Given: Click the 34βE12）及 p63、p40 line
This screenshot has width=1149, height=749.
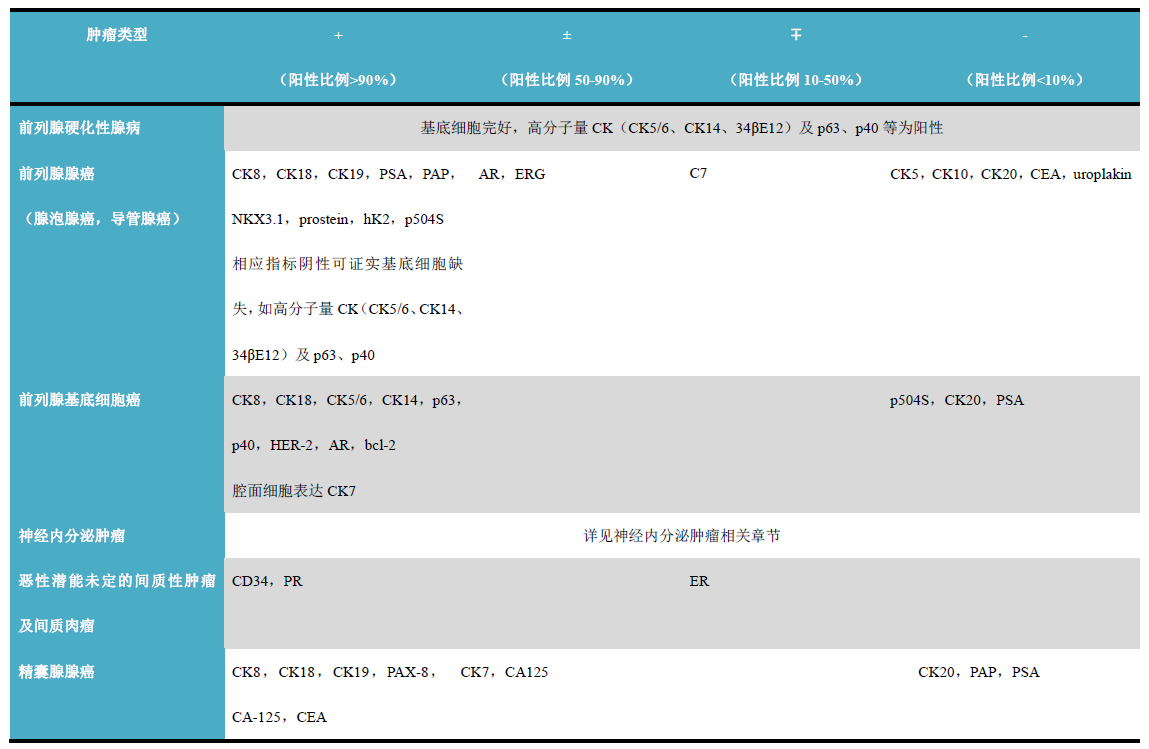Looking at the screenshot, I should [x=303, y=355].
